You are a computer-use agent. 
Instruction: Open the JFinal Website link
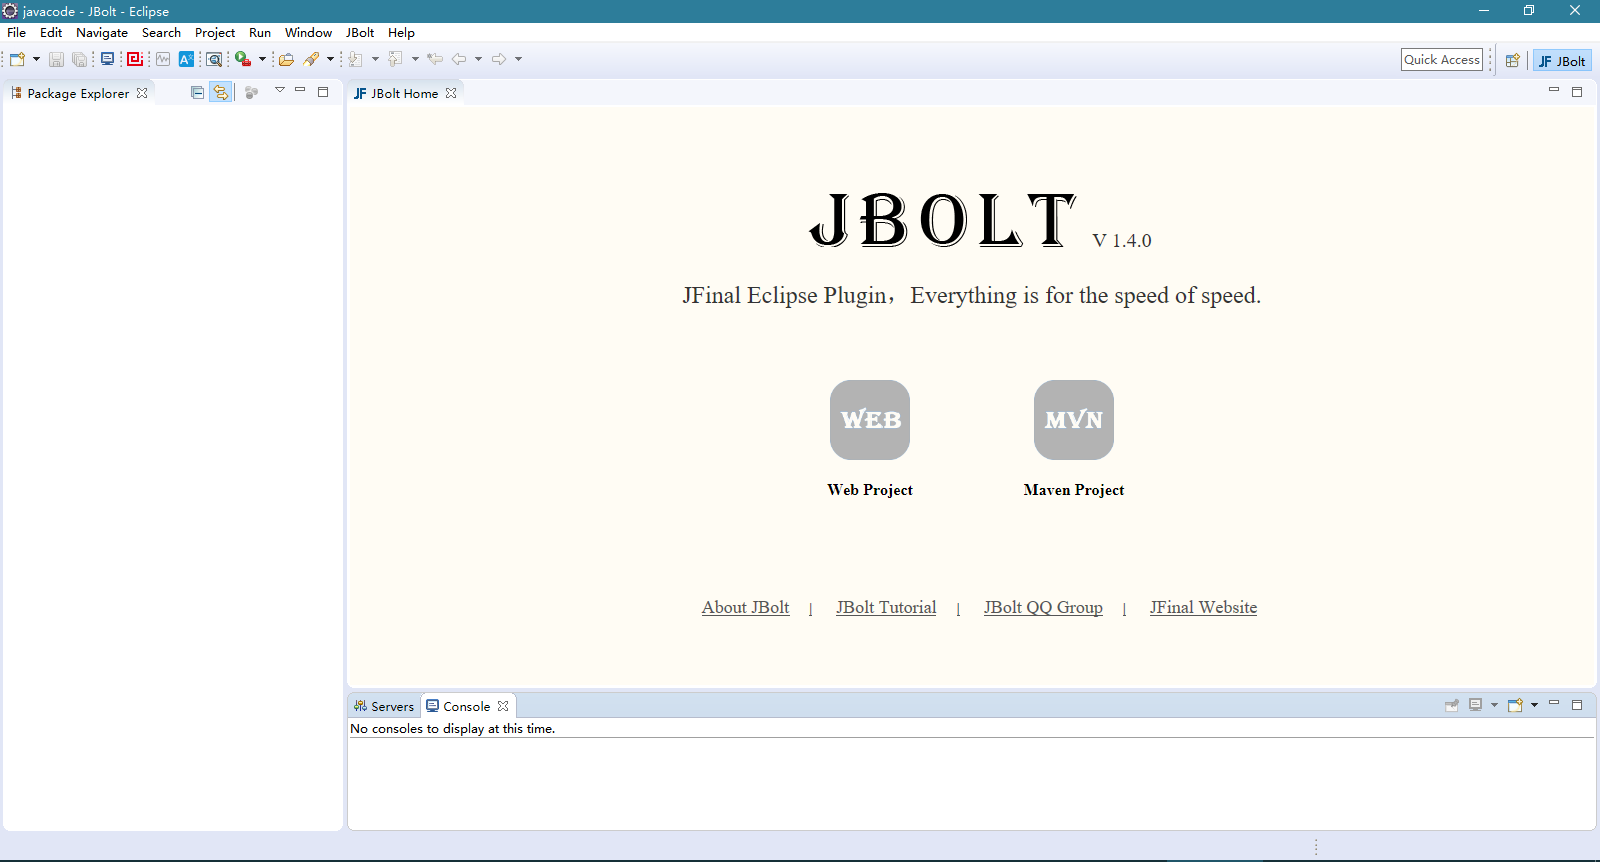(1203, 607)
